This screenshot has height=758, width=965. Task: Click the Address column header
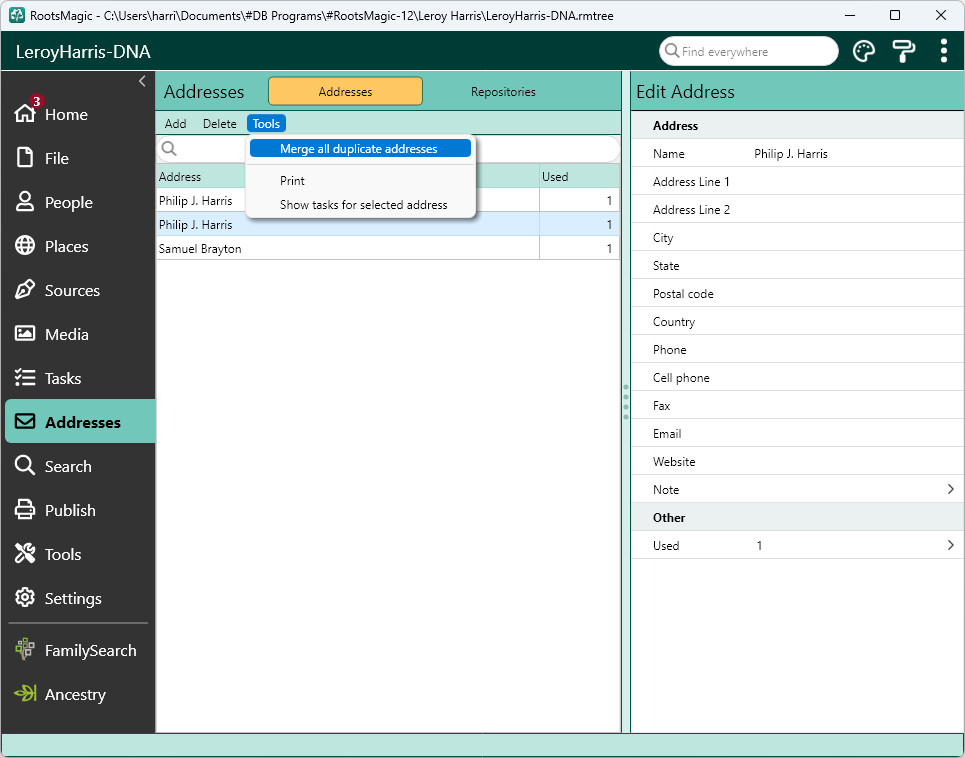[348, 177]
